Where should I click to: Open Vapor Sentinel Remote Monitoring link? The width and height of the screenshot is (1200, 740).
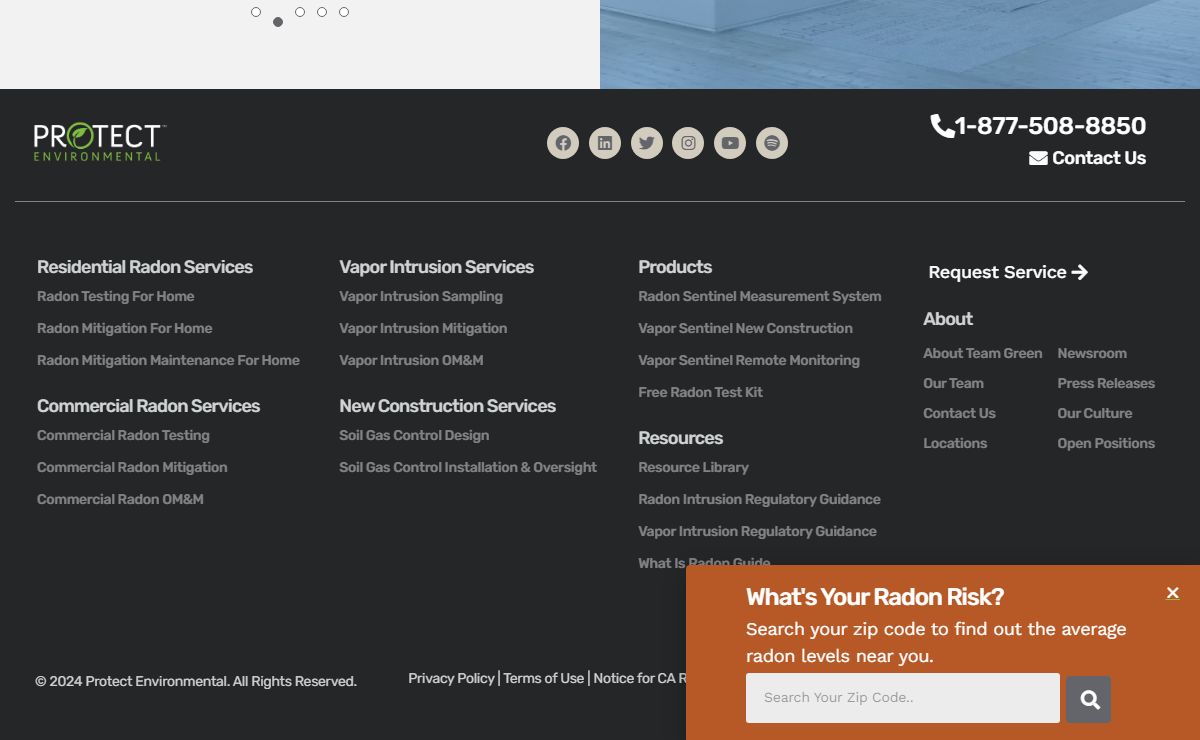click(x=749, y=360)
